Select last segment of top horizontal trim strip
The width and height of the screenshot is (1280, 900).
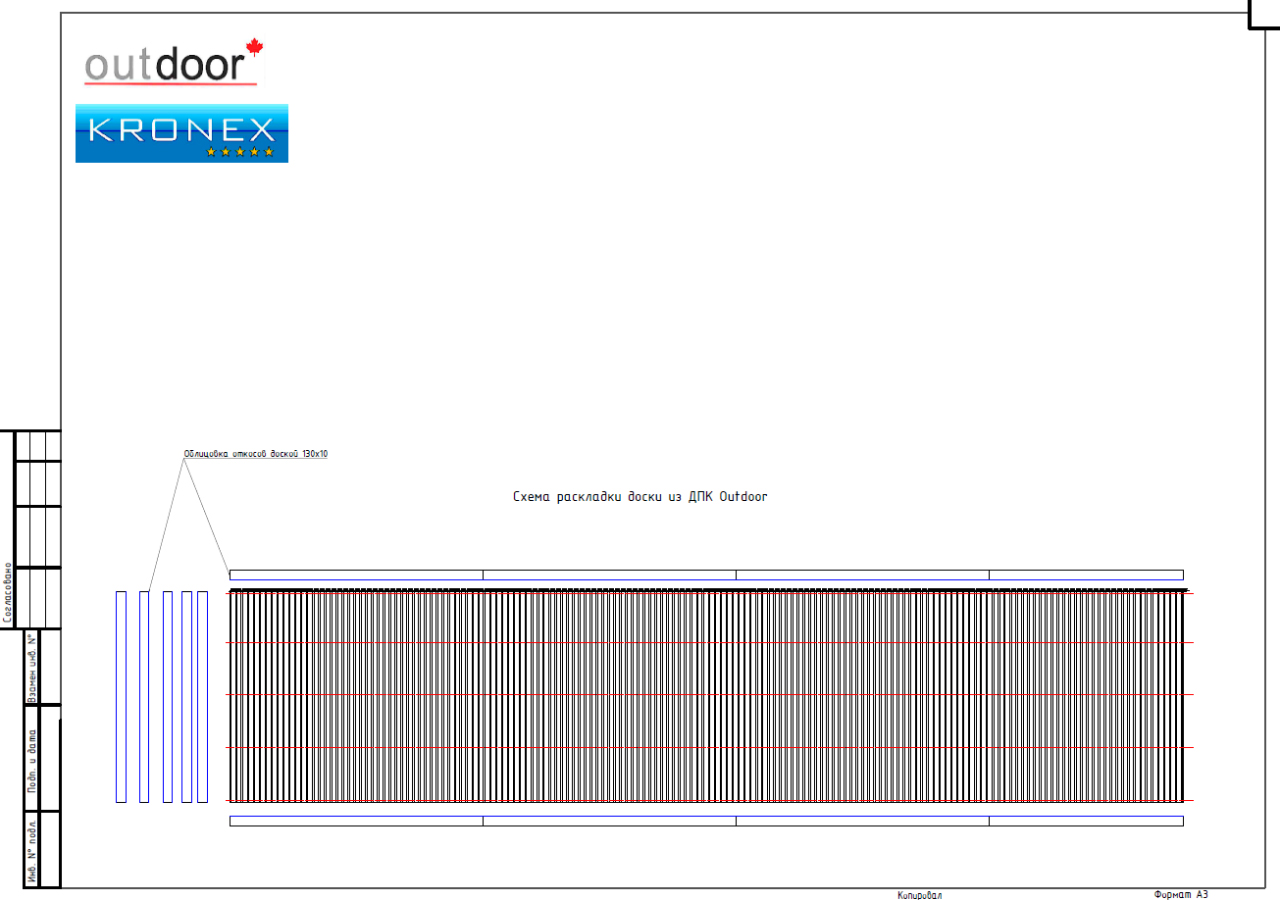[x=1086, y=575]
